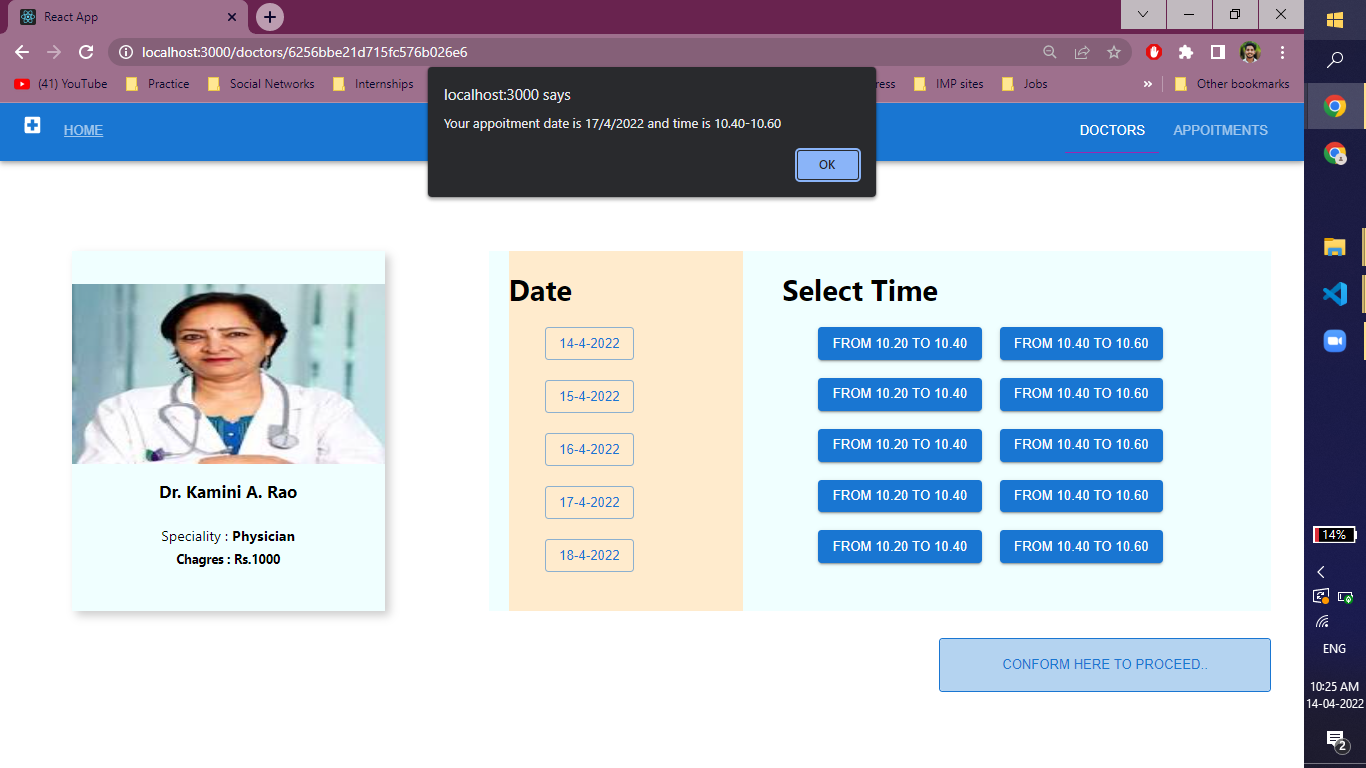Click the Chrome icon in the taskbar

[x=1334, y=105]
